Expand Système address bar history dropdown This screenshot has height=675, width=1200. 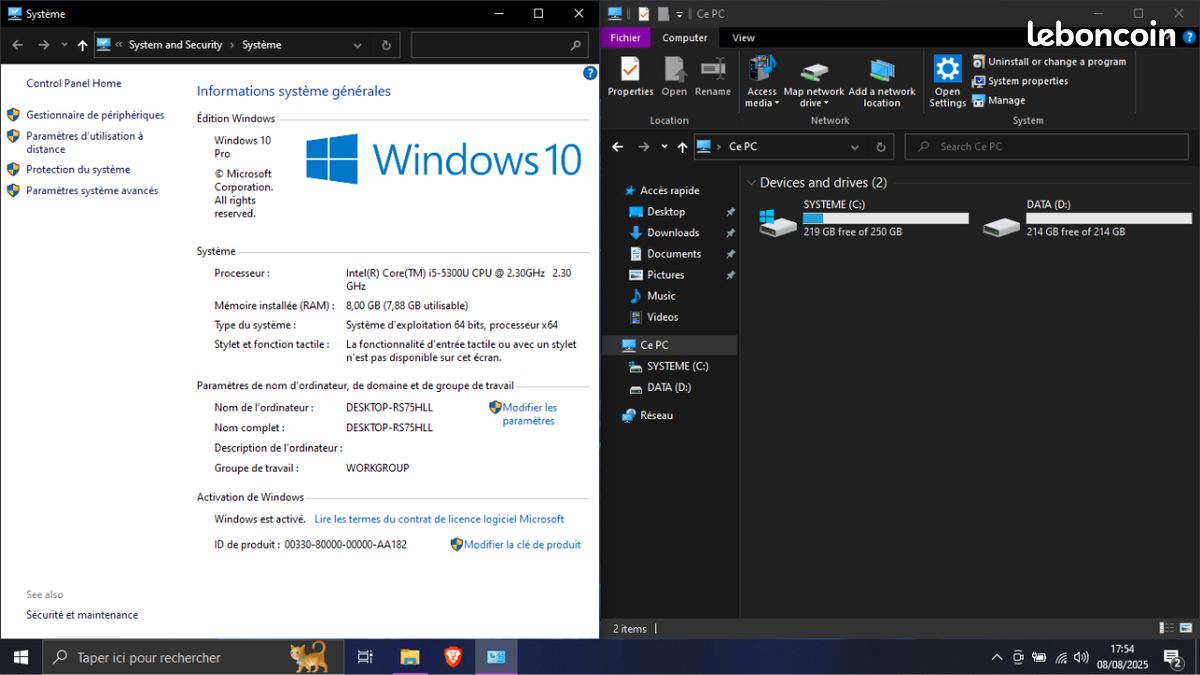click(x=358, y=45)
